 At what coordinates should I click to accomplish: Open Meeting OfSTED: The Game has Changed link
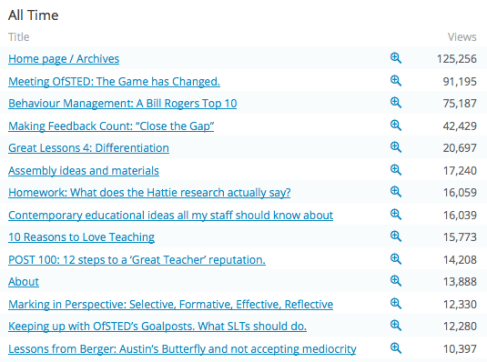[114, 82]
